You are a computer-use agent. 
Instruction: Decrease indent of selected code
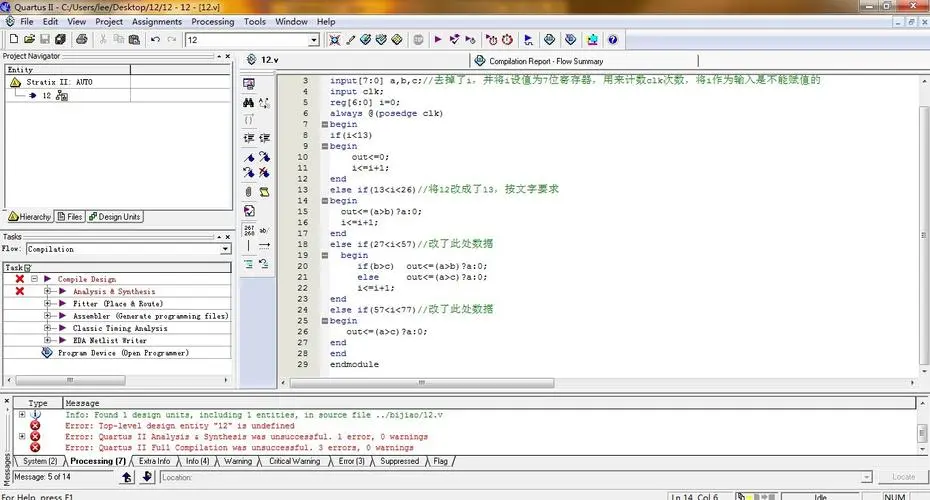point(264,138)
